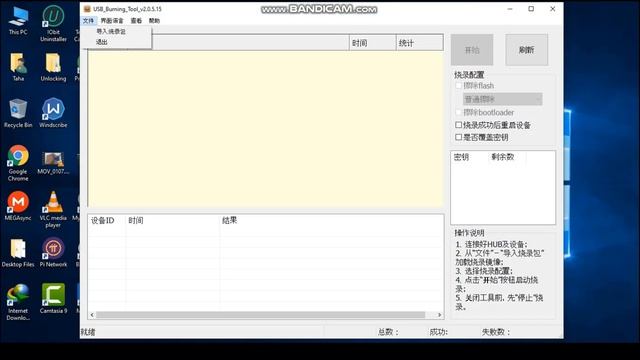640x360 pixels.
Task: Open the 文件 menu
Action: coord(88,20)
